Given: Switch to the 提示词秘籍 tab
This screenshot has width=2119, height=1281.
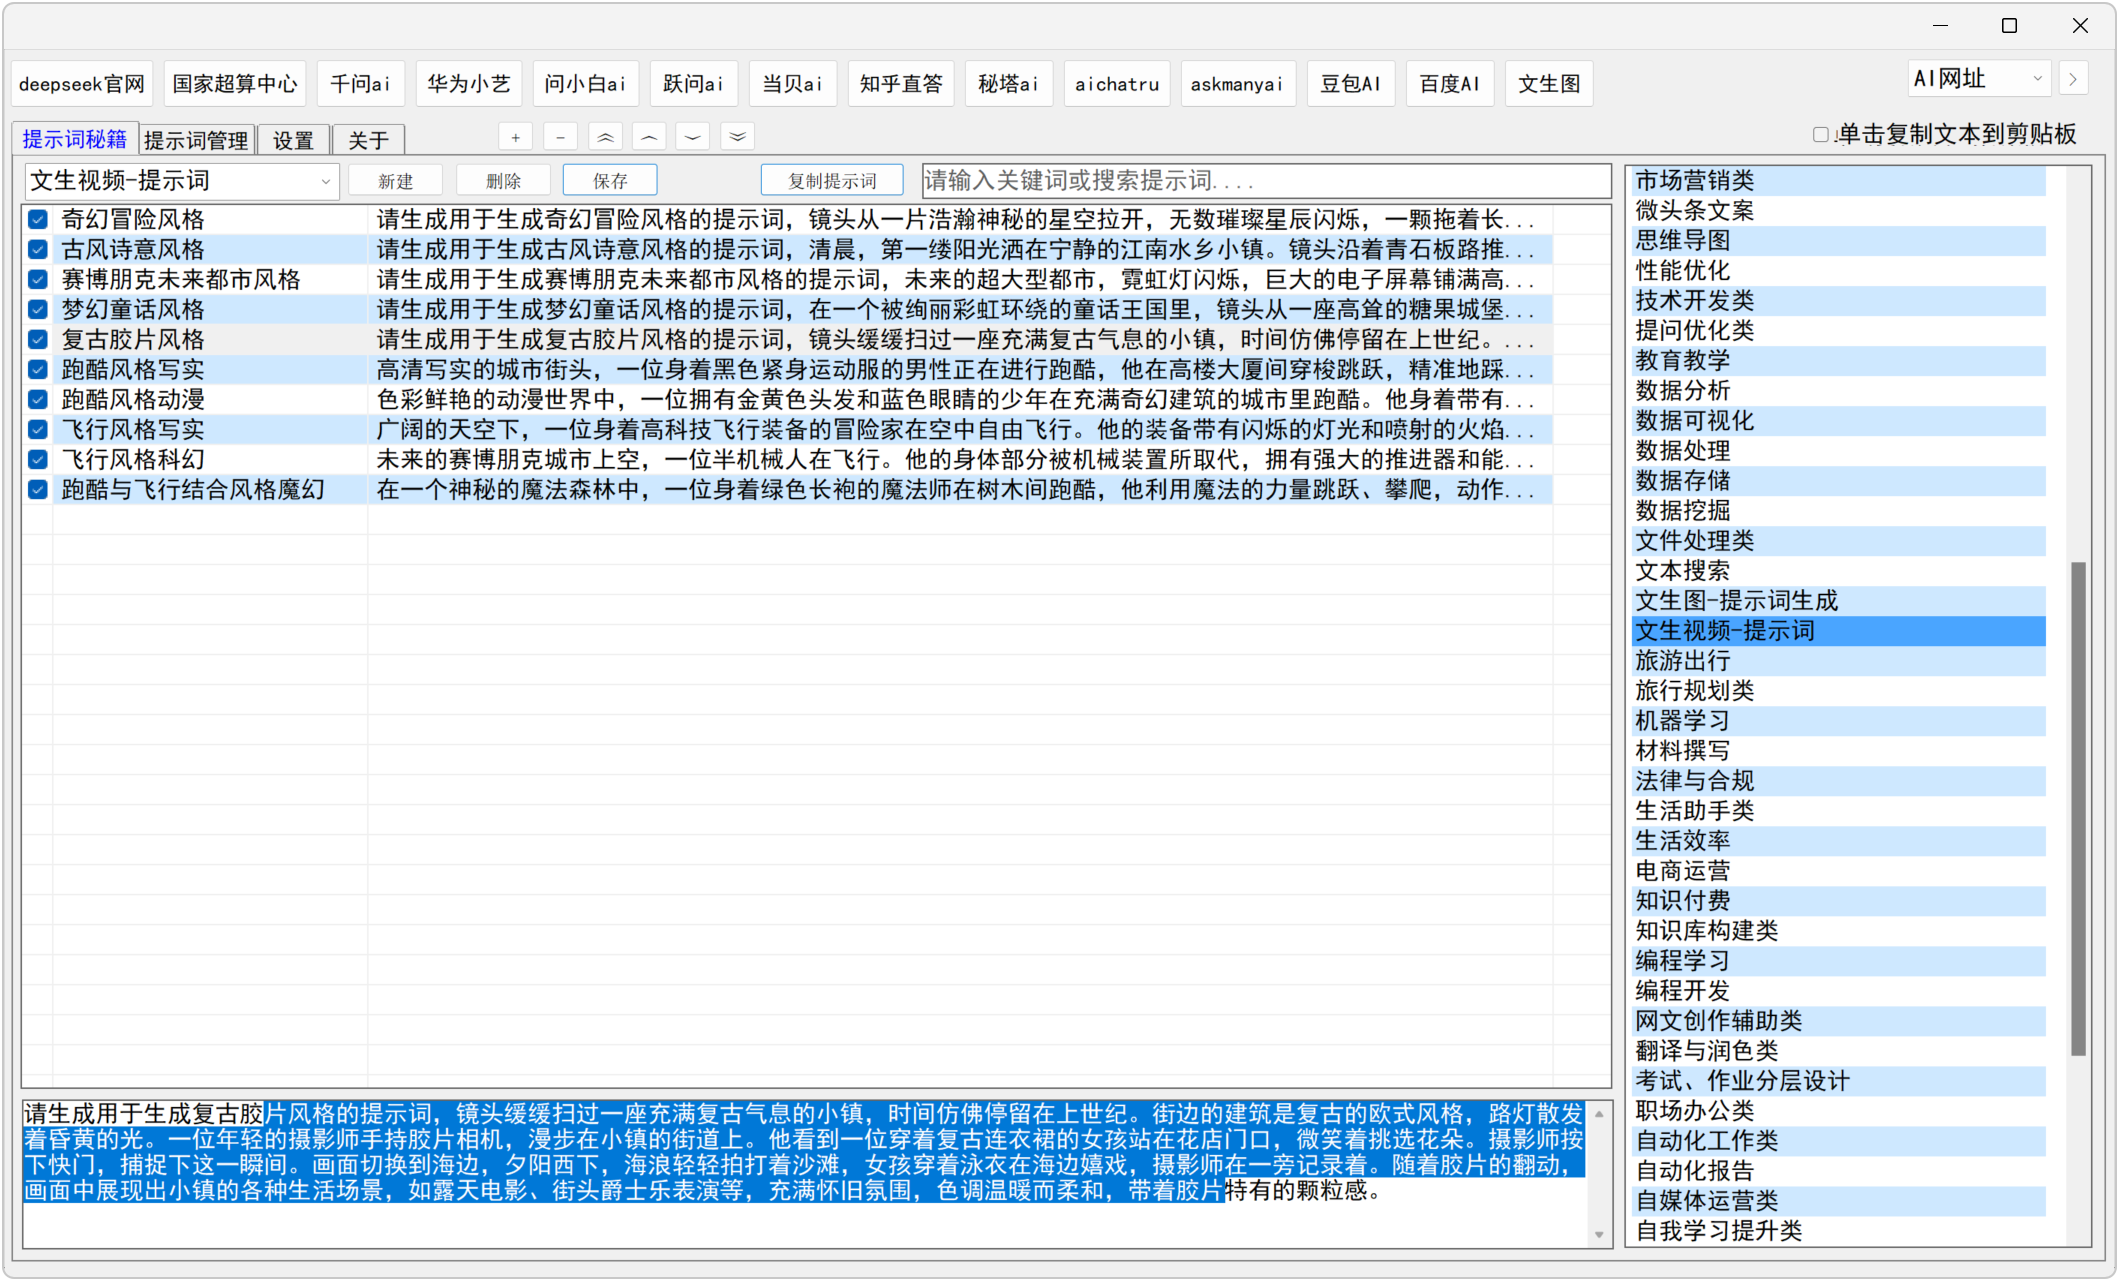Looking at the screenshot, I should click(x=75, y=139).
